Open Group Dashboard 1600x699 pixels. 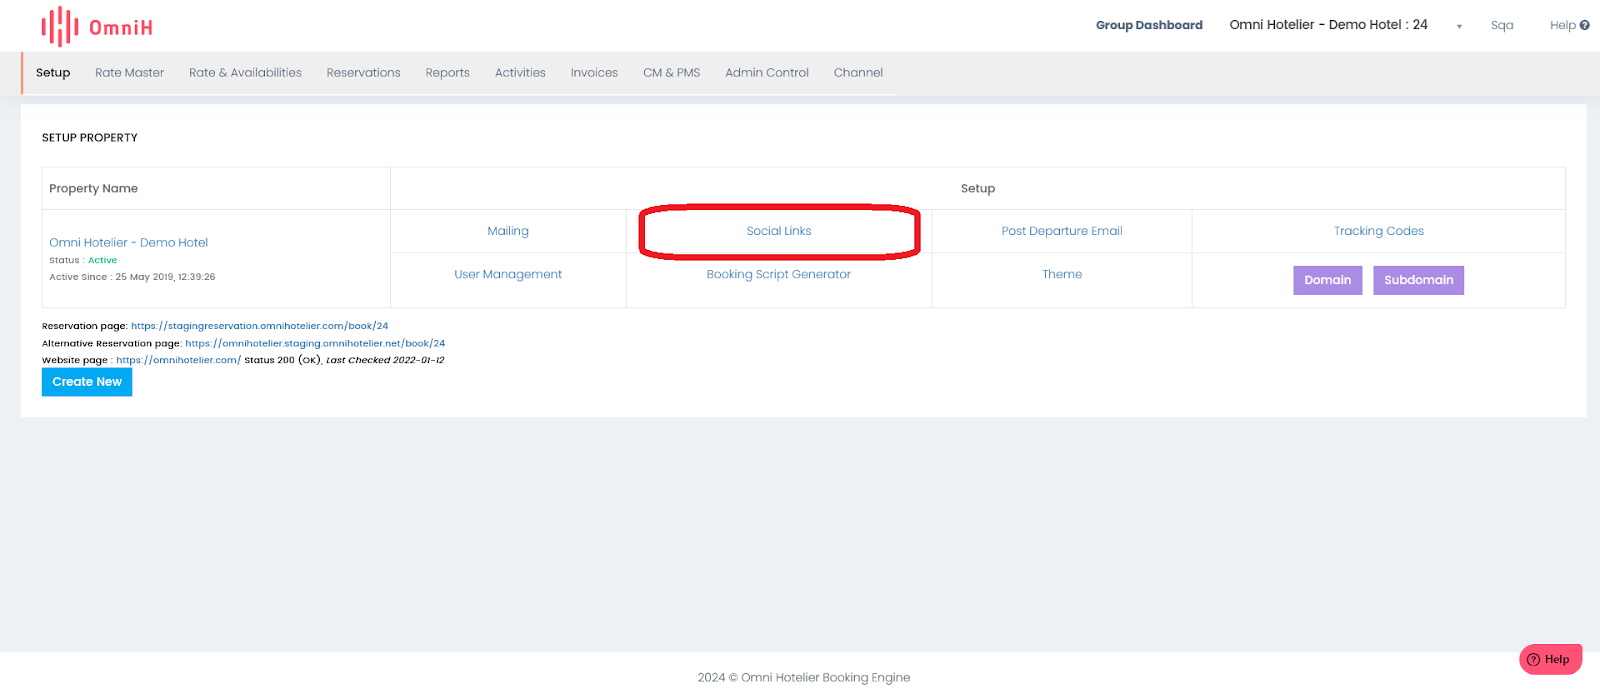coord(1149,25)
